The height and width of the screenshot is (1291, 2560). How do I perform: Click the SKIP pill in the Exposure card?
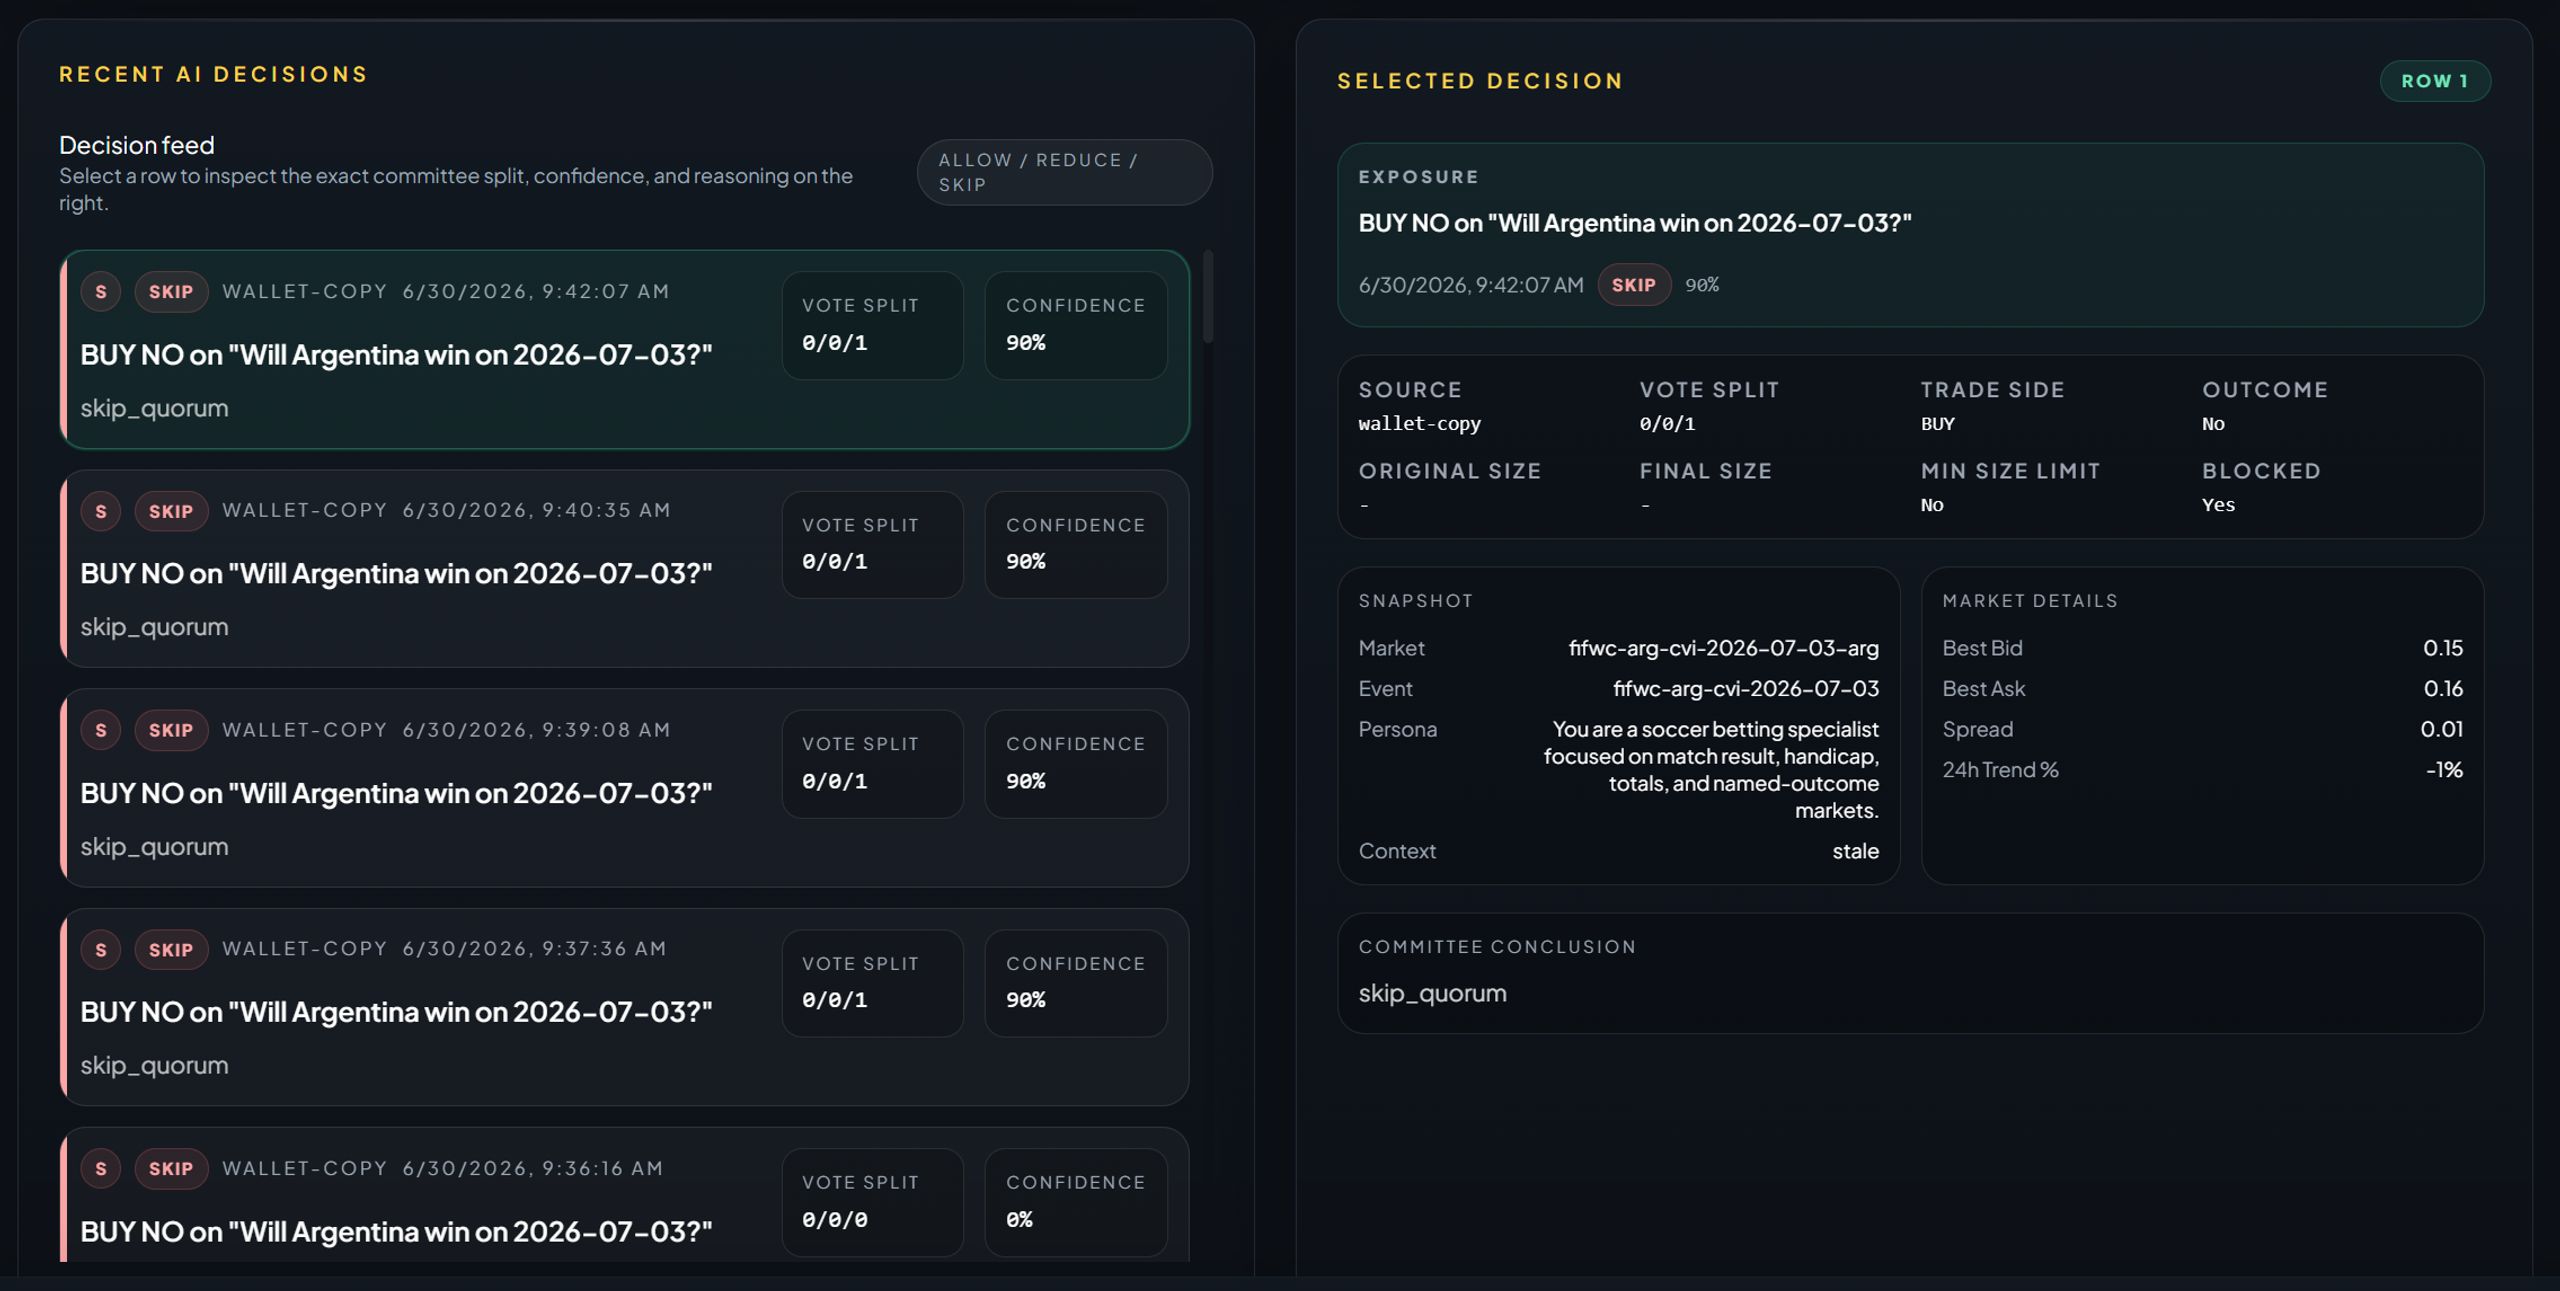coord(1634,285)
